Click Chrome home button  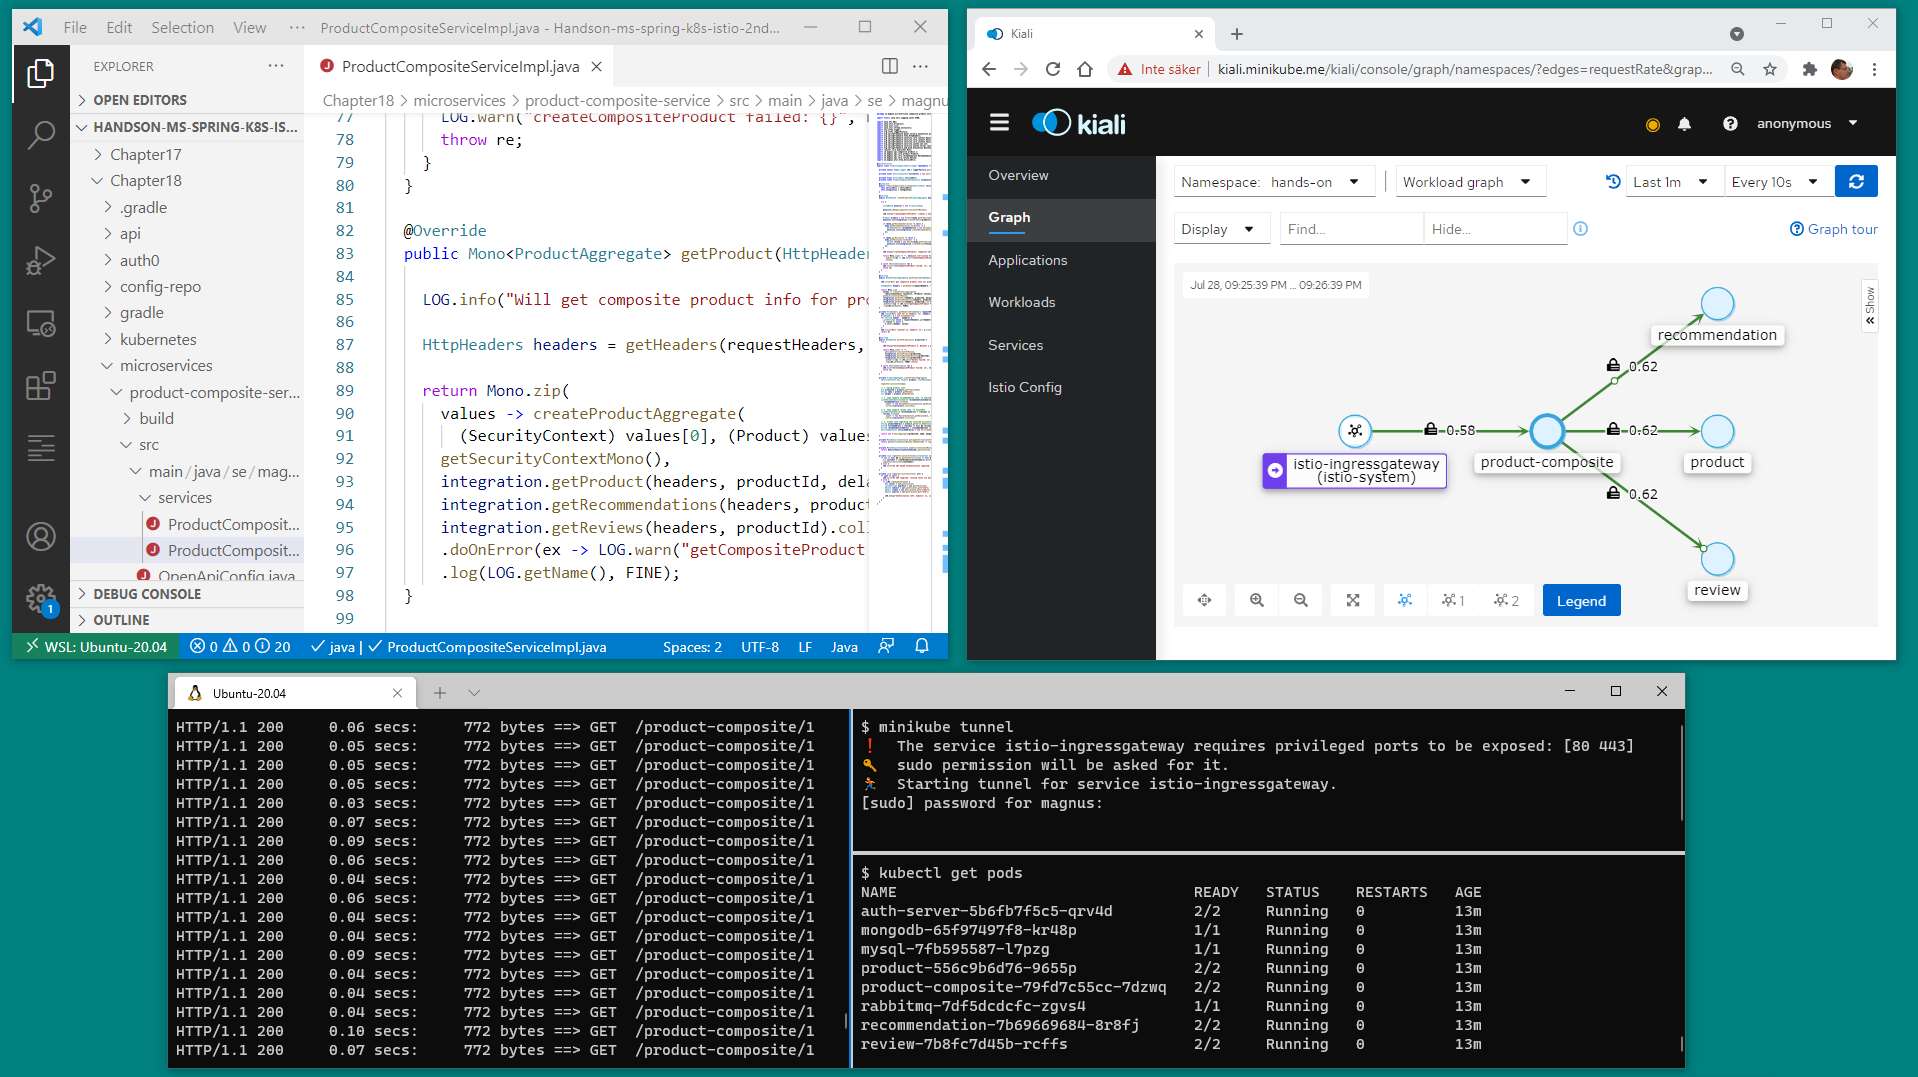(x=1085, y=69)
